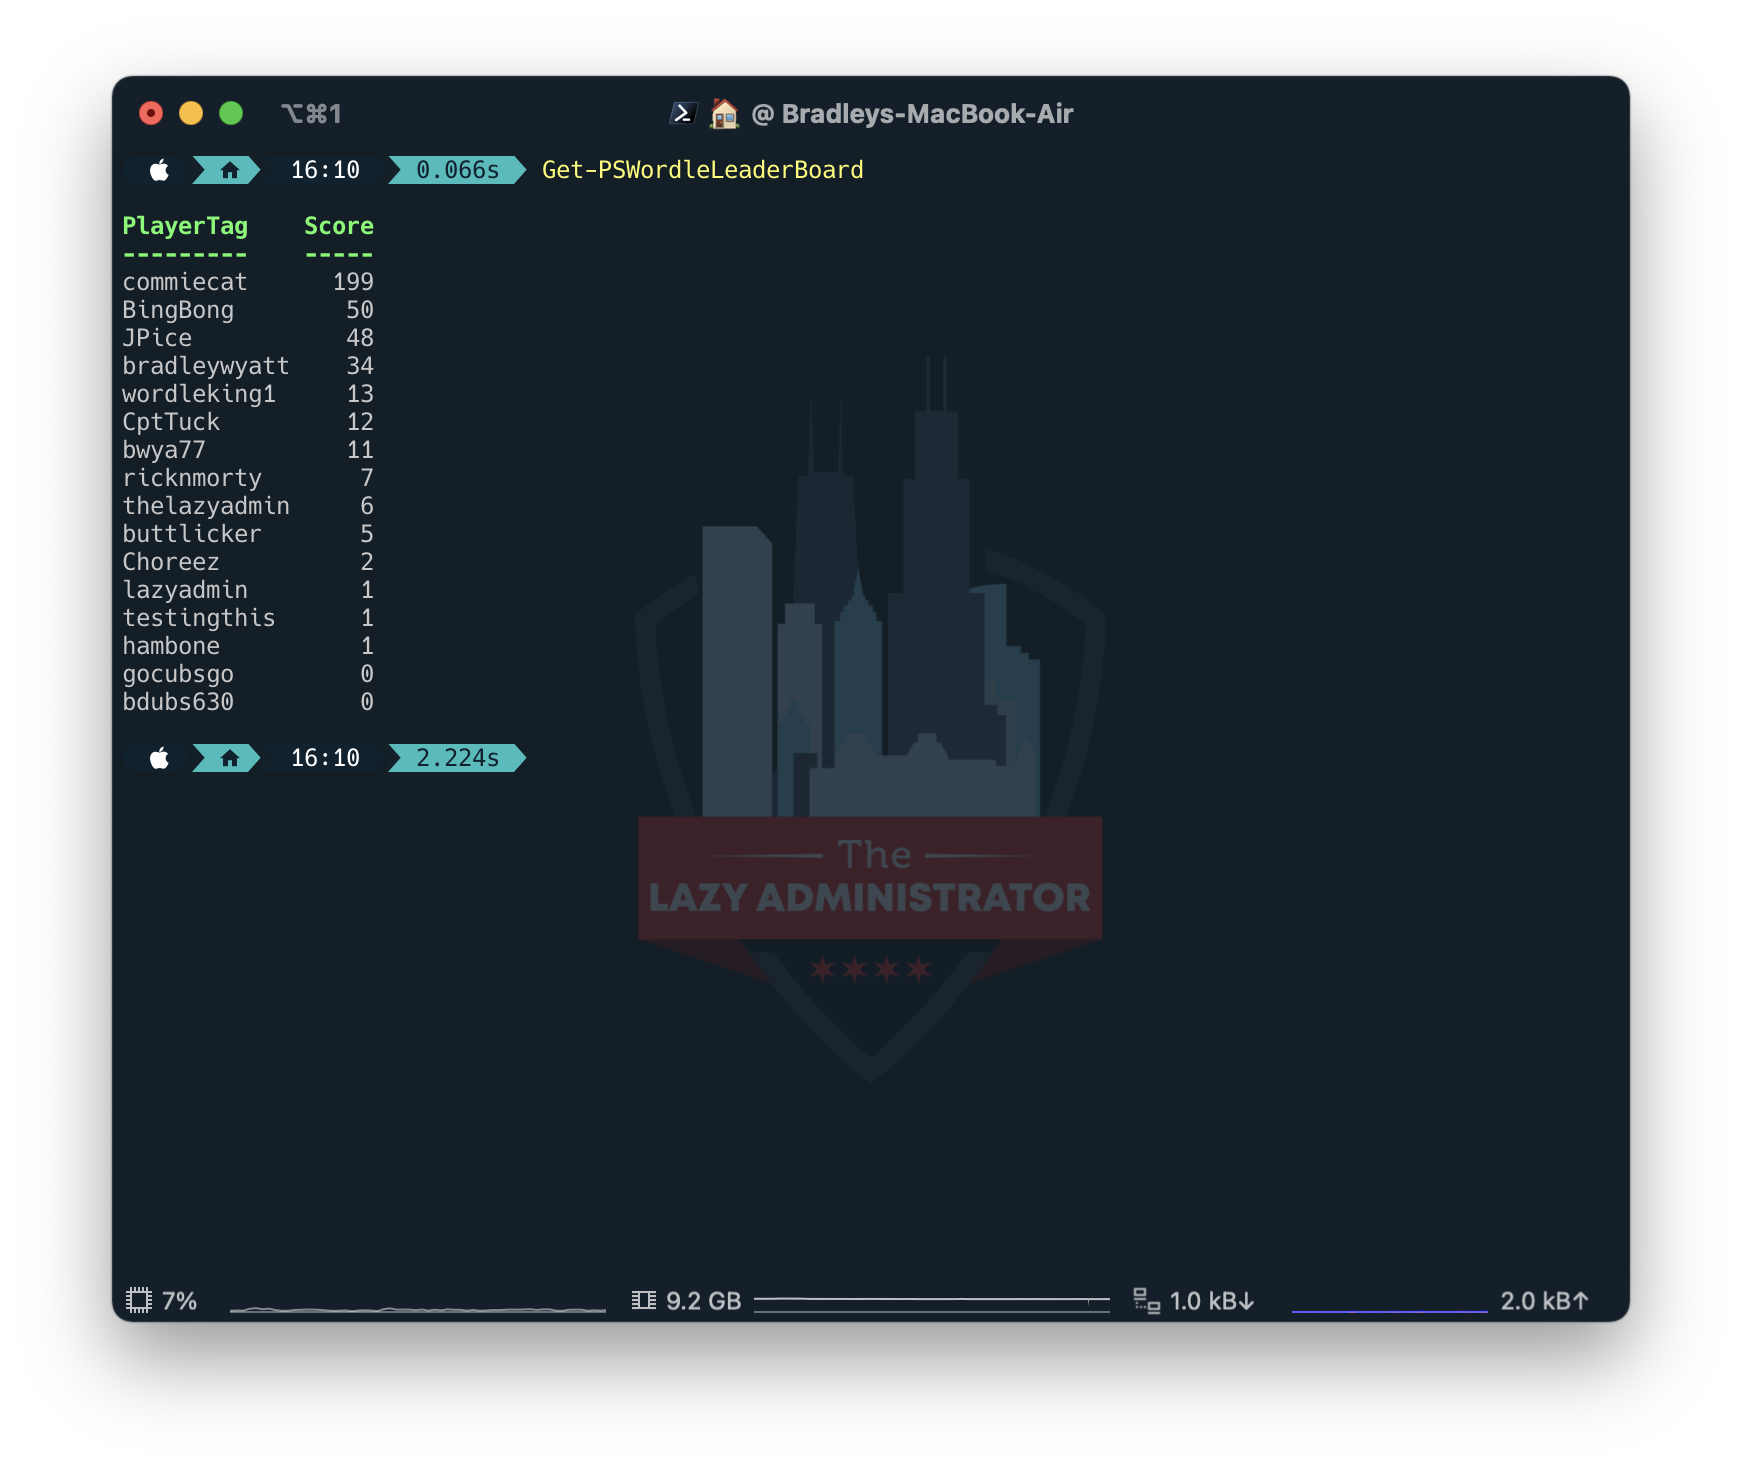The image size is (1742, 1470).
Task: Click the home segment of the second prompt
Action: click(228, 758)
